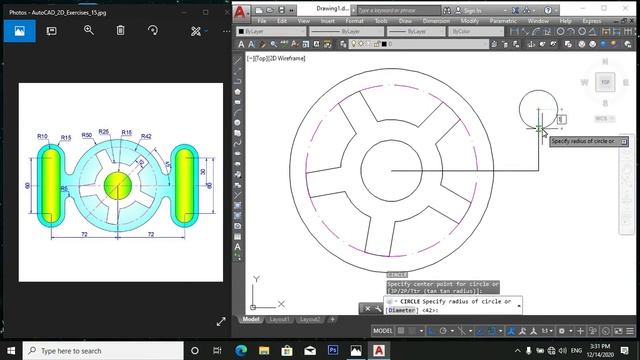Click the Windows taskbar search box
Image resolution: width=640 pixels, height=360 pixels.
tap(103, 351)
